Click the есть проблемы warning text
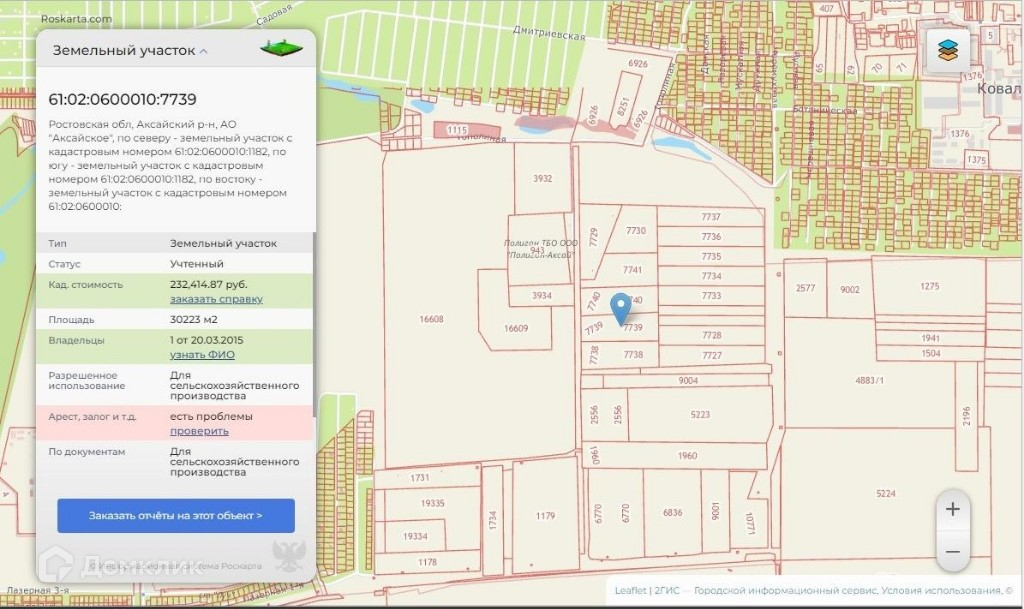Viewport: 1024px width, 609px height. pos(211,416)
